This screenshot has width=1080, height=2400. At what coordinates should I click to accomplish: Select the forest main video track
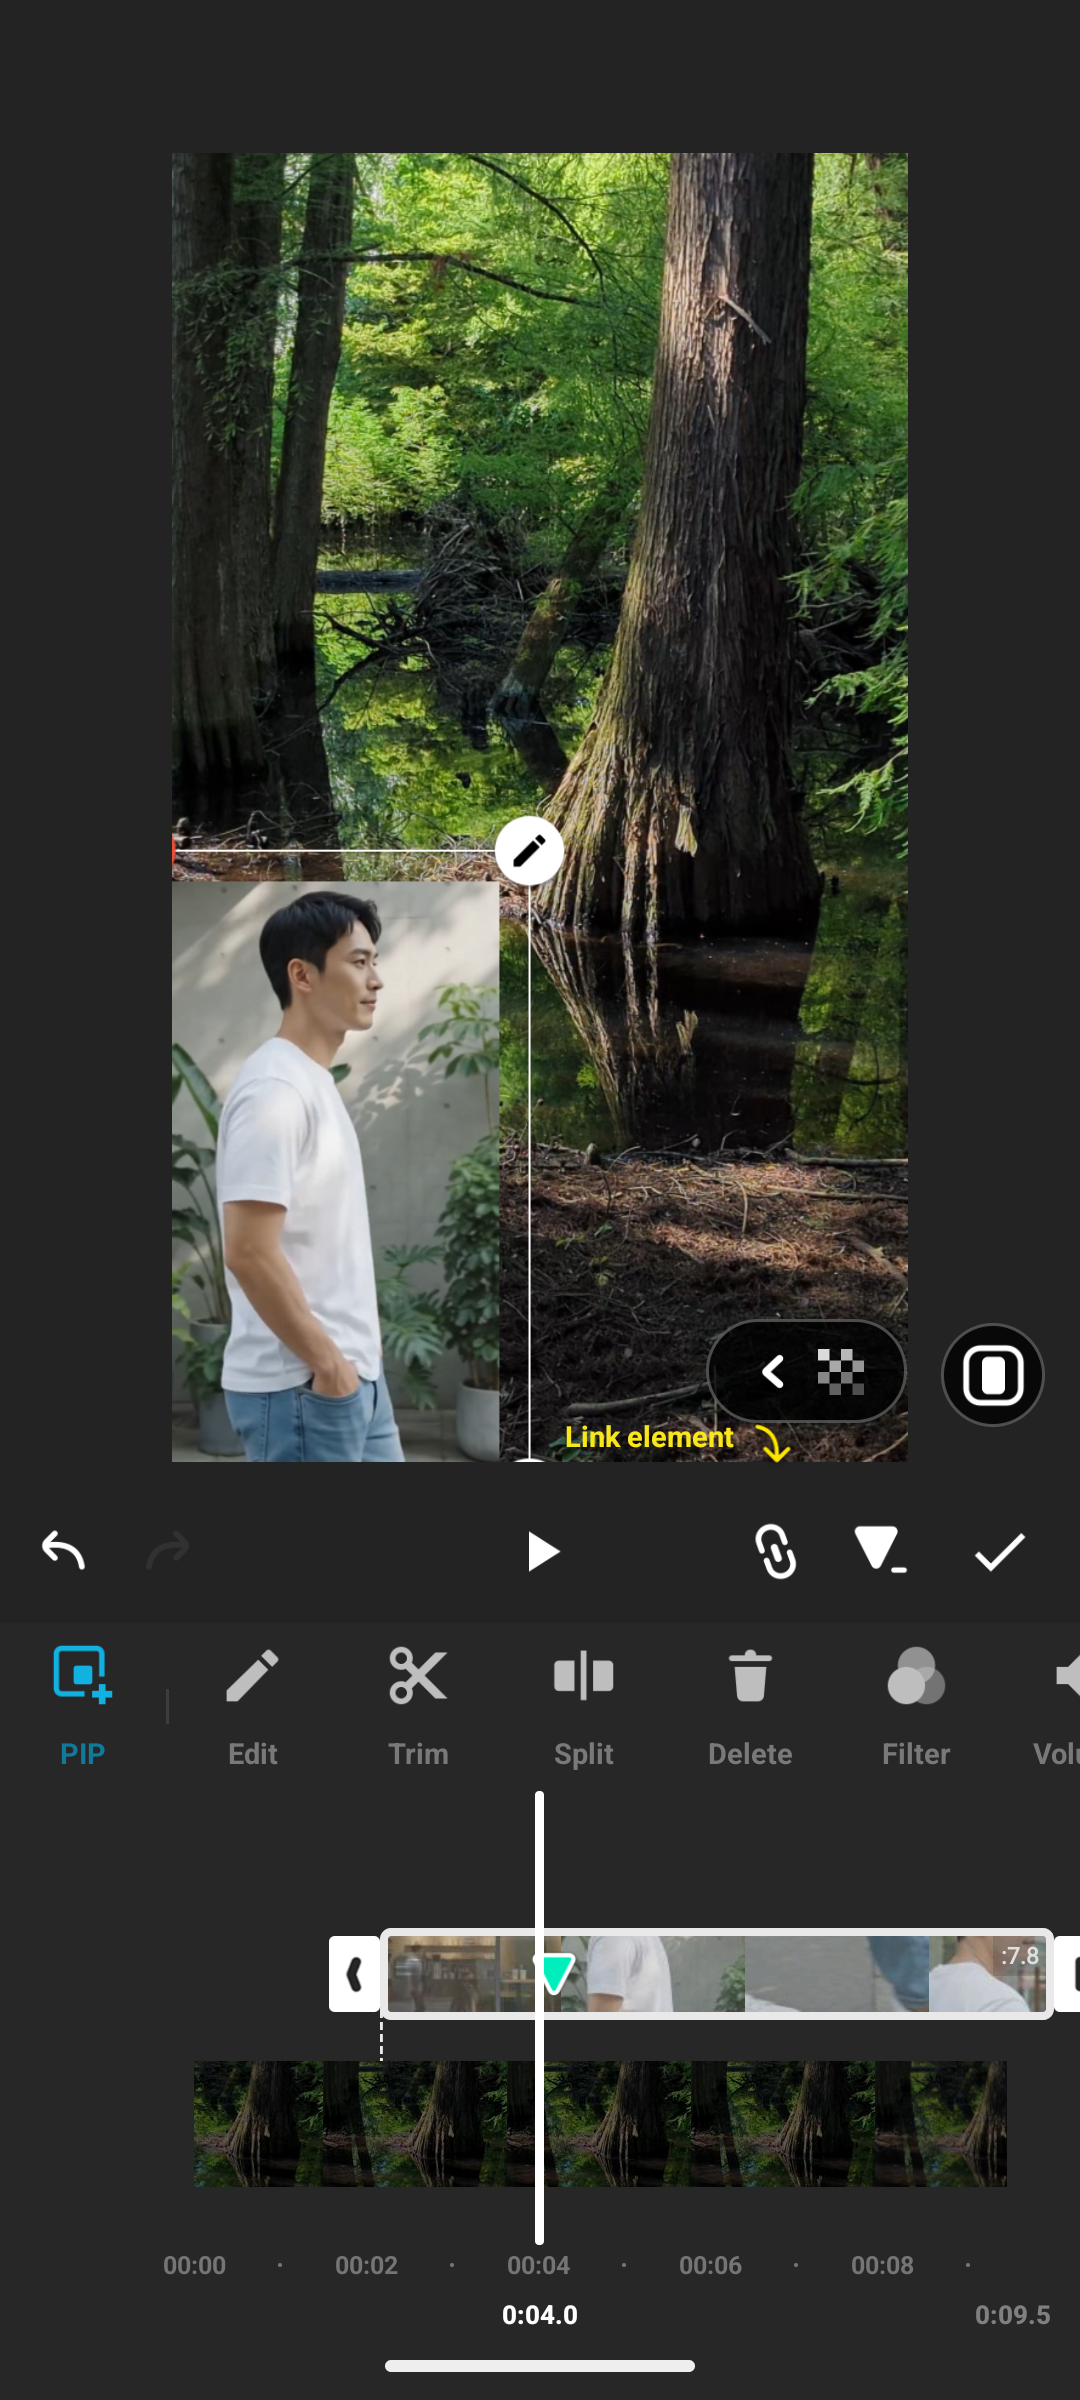click(600, 2124)
